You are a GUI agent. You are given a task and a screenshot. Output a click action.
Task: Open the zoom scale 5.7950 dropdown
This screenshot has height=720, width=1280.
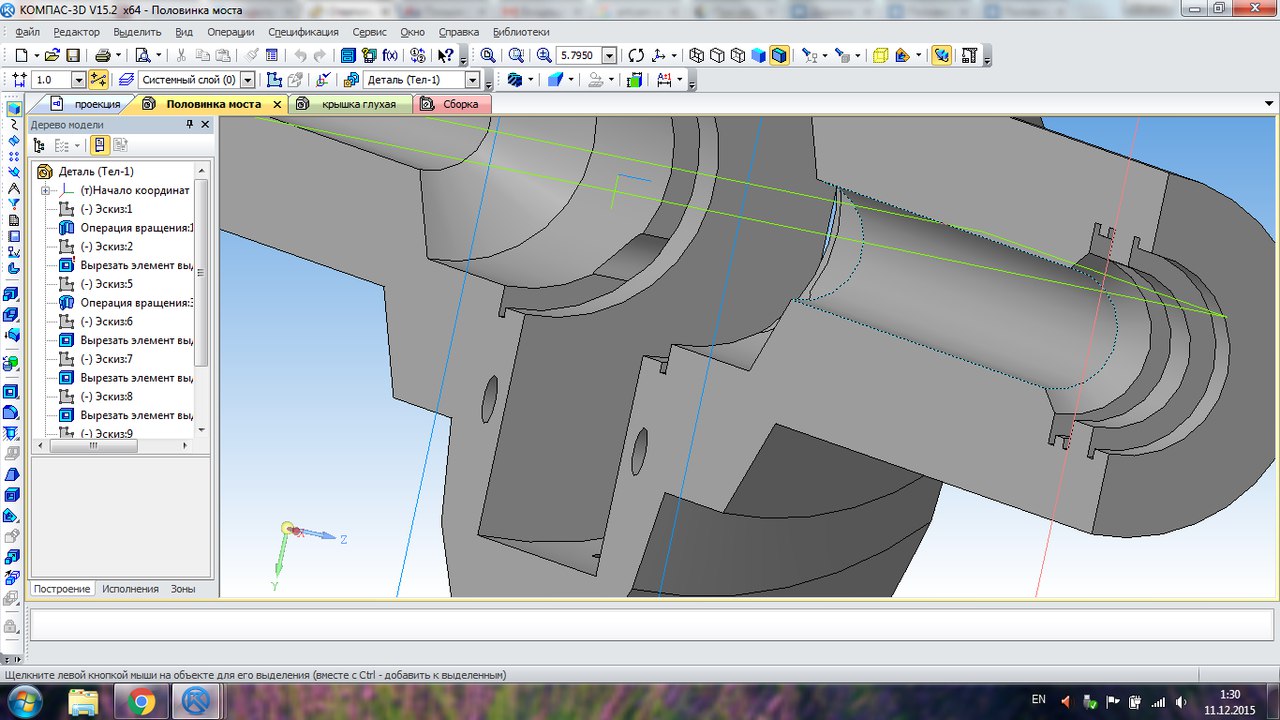609,56
